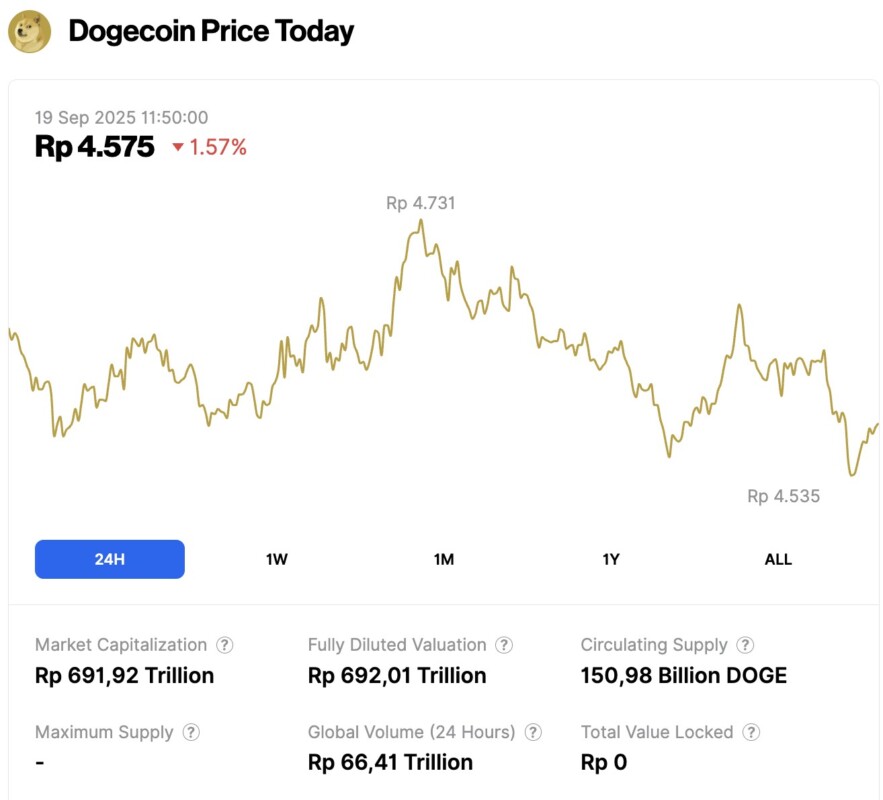Click Circulating Supply help icon
883x800 pixels.
(745, 645)
